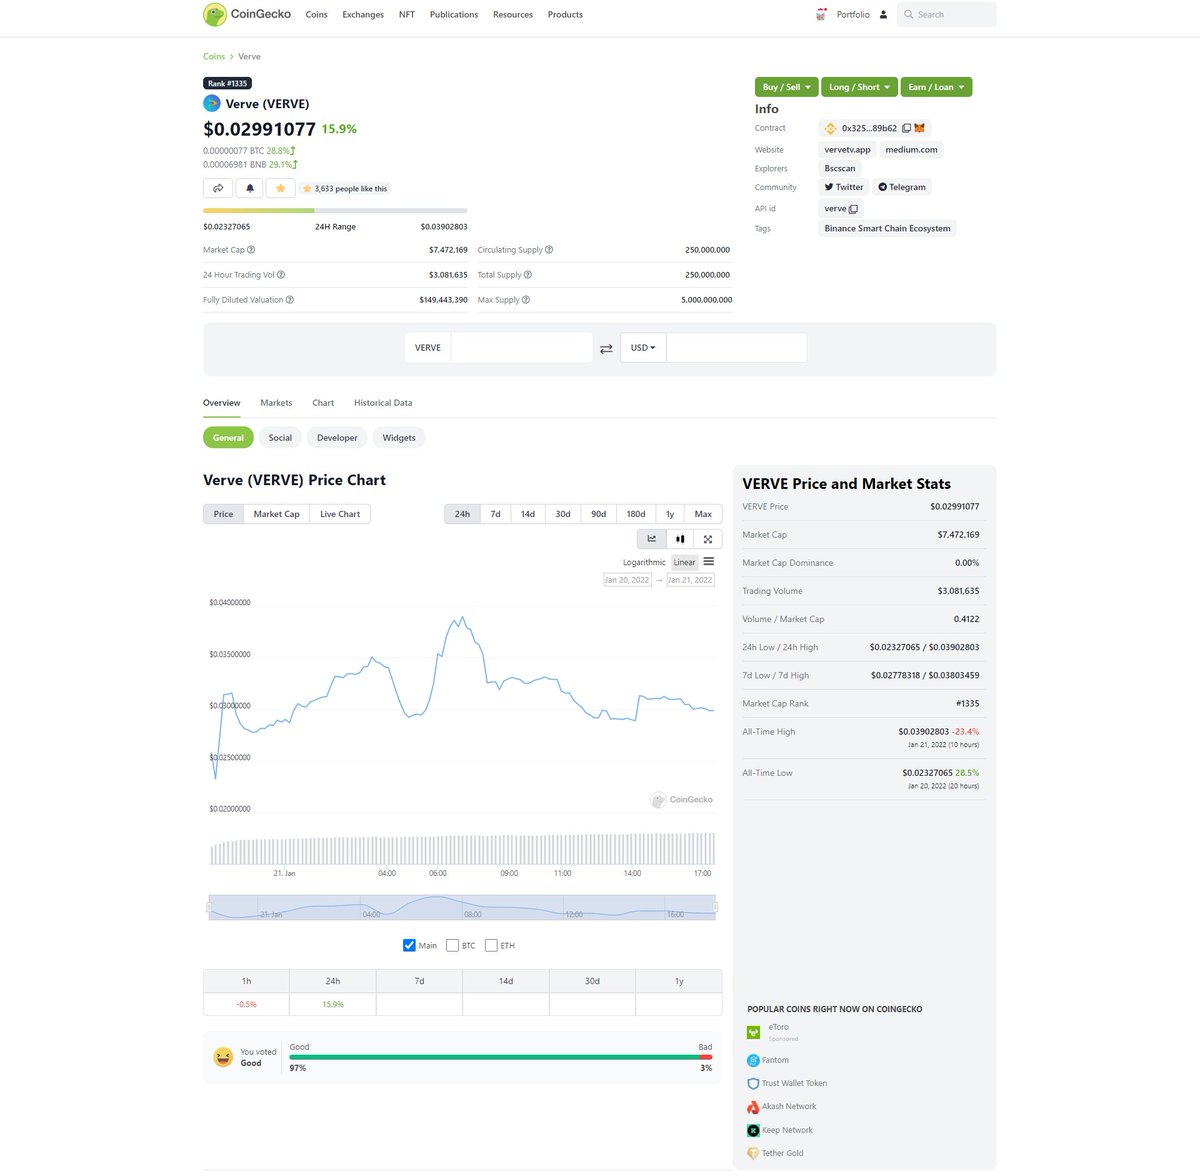This screenshot has height=1176, width=1200.
Task: Open the chart hamburger menu icon
Action: click(x=708, y=562)
